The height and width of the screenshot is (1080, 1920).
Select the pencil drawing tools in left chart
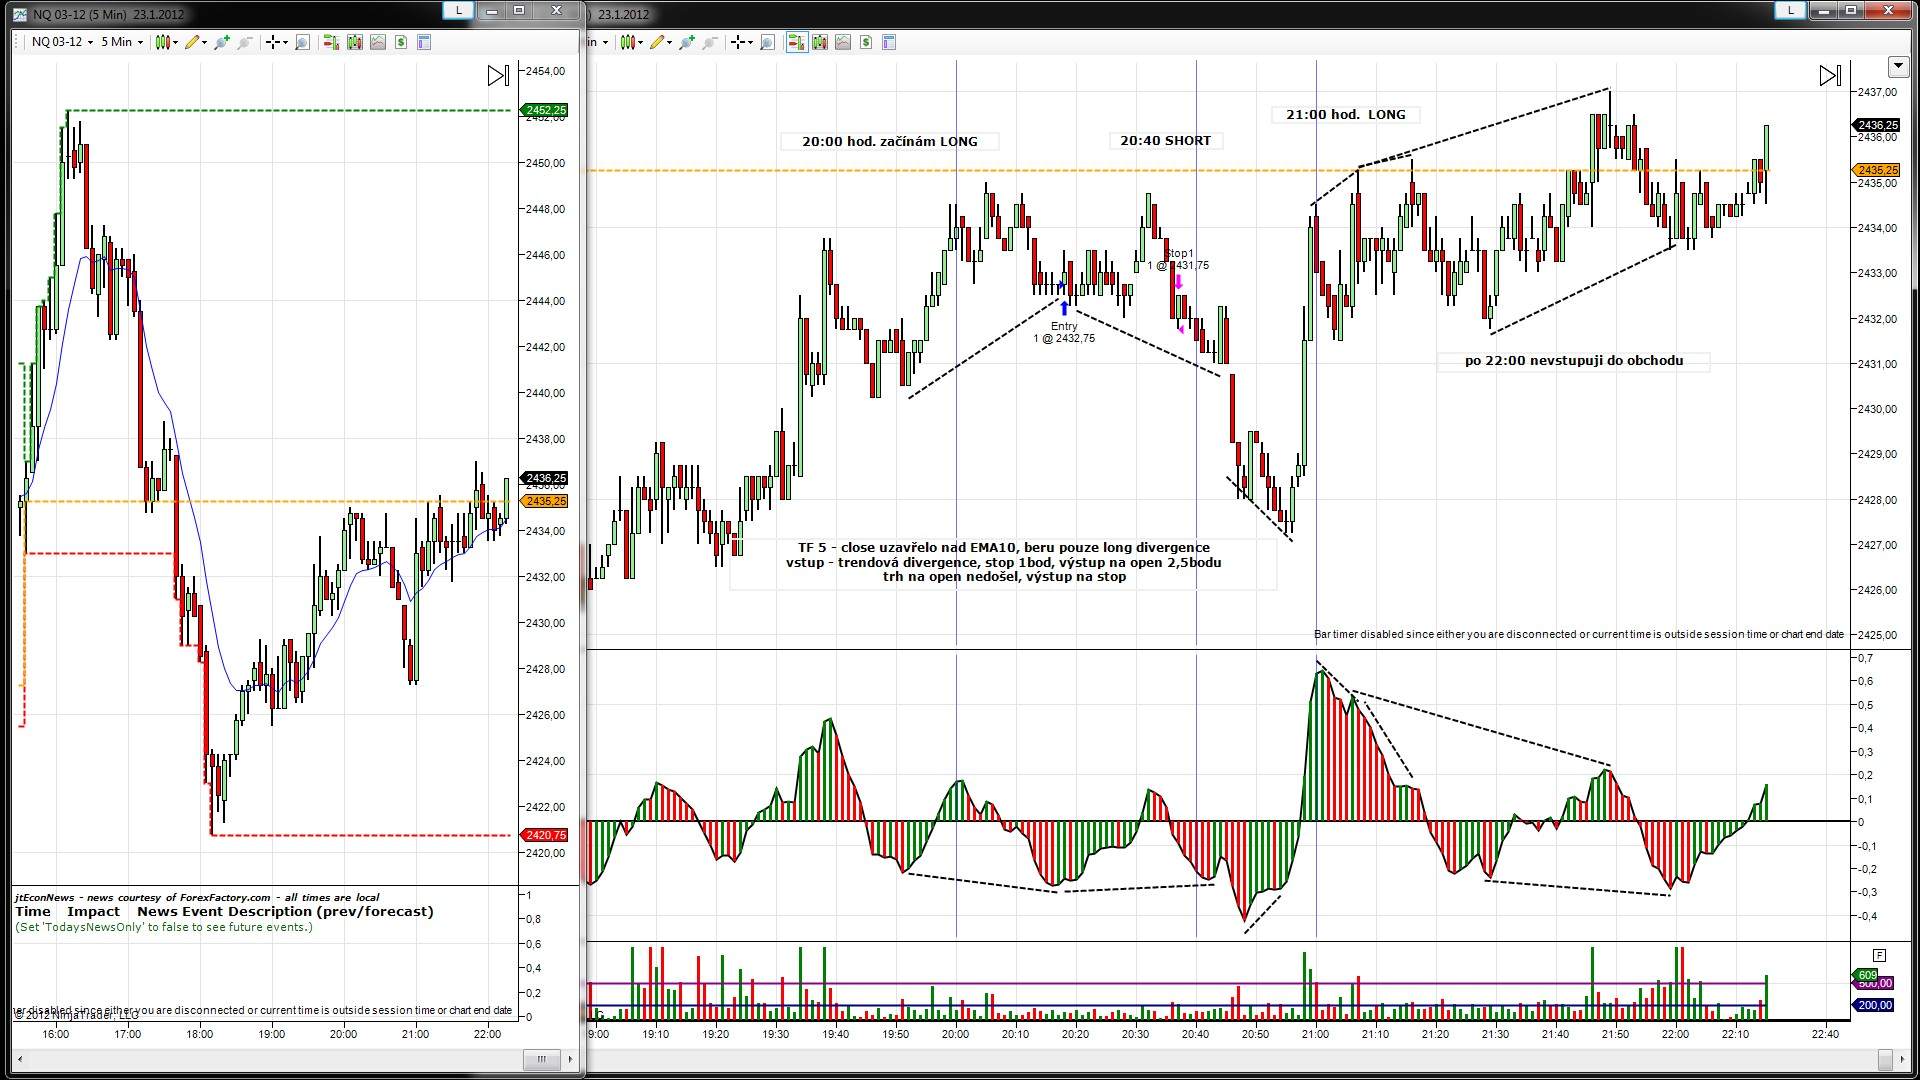[x=195, y=42]
